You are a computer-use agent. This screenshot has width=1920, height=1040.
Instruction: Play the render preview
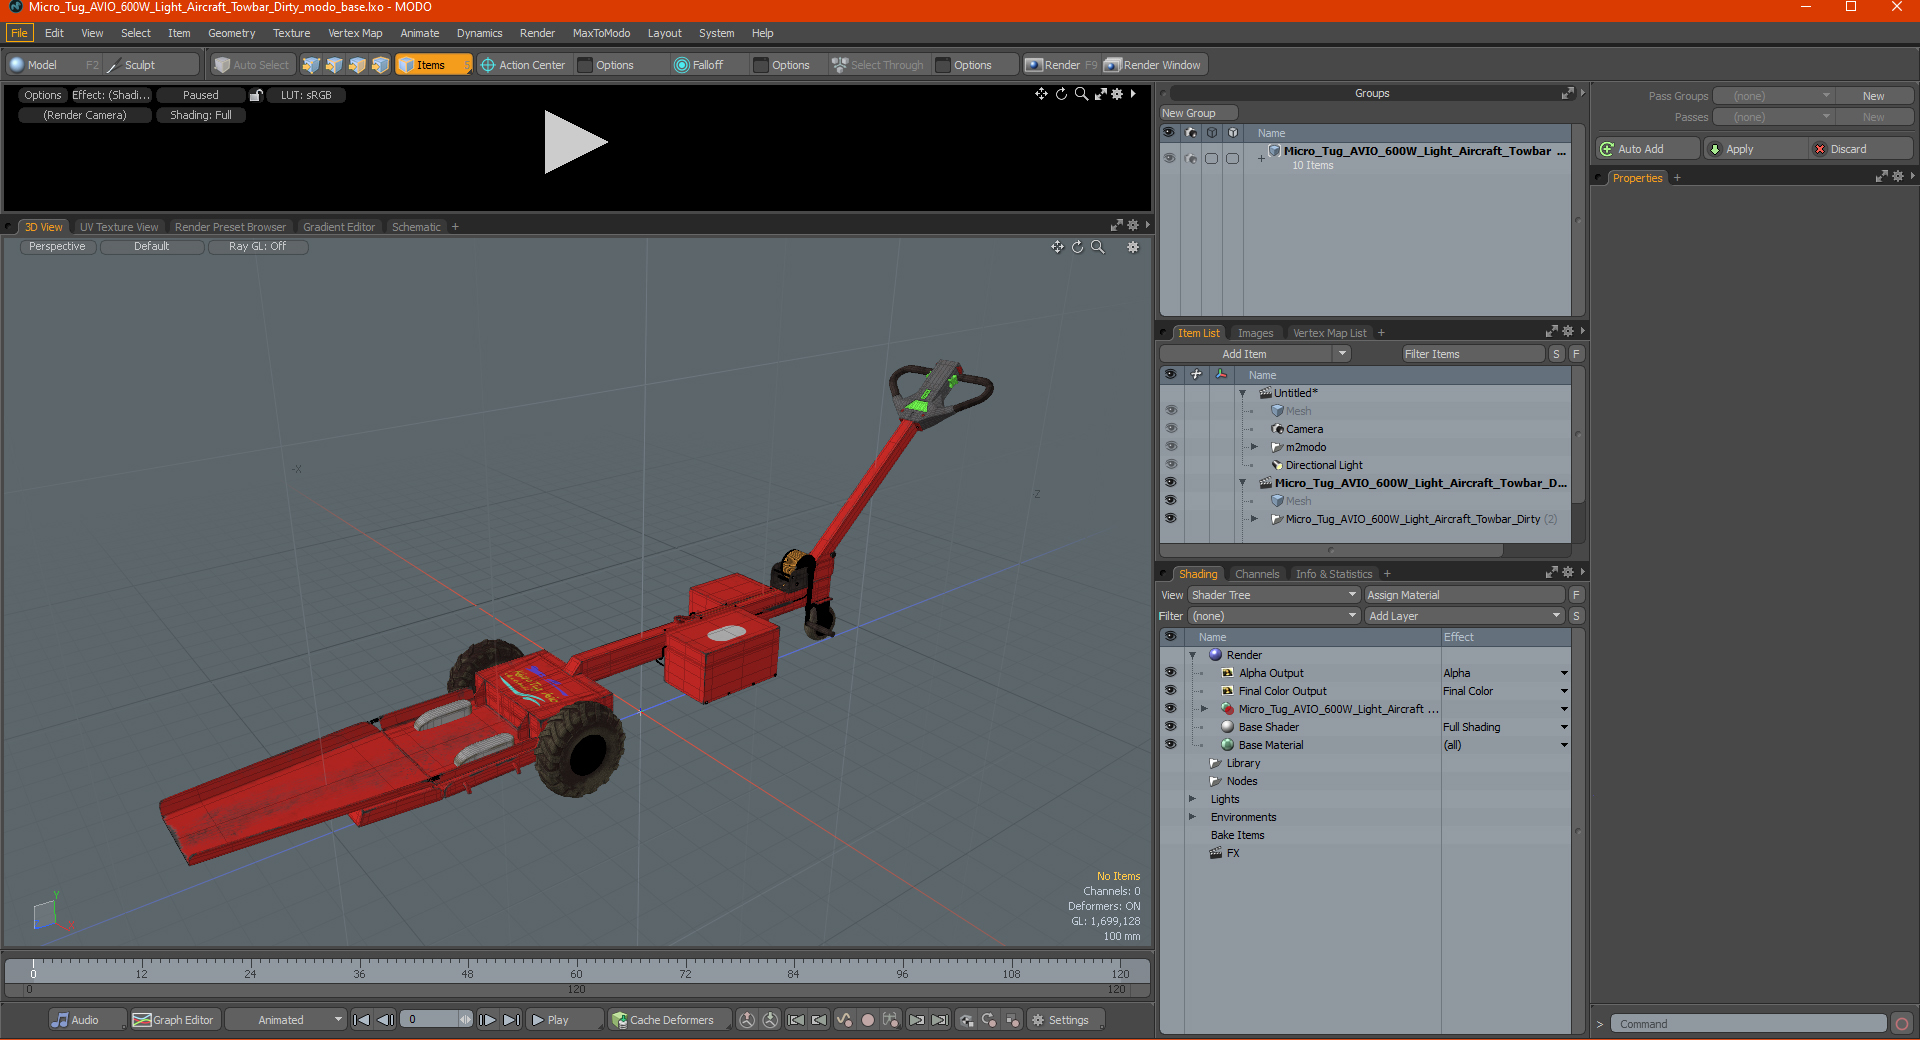click(x=574, y=142)
